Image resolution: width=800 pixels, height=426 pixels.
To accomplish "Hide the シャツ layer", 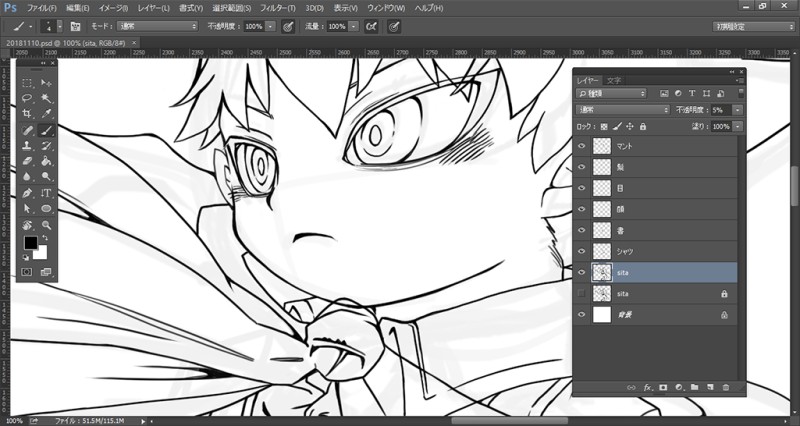I will [581, 251].
